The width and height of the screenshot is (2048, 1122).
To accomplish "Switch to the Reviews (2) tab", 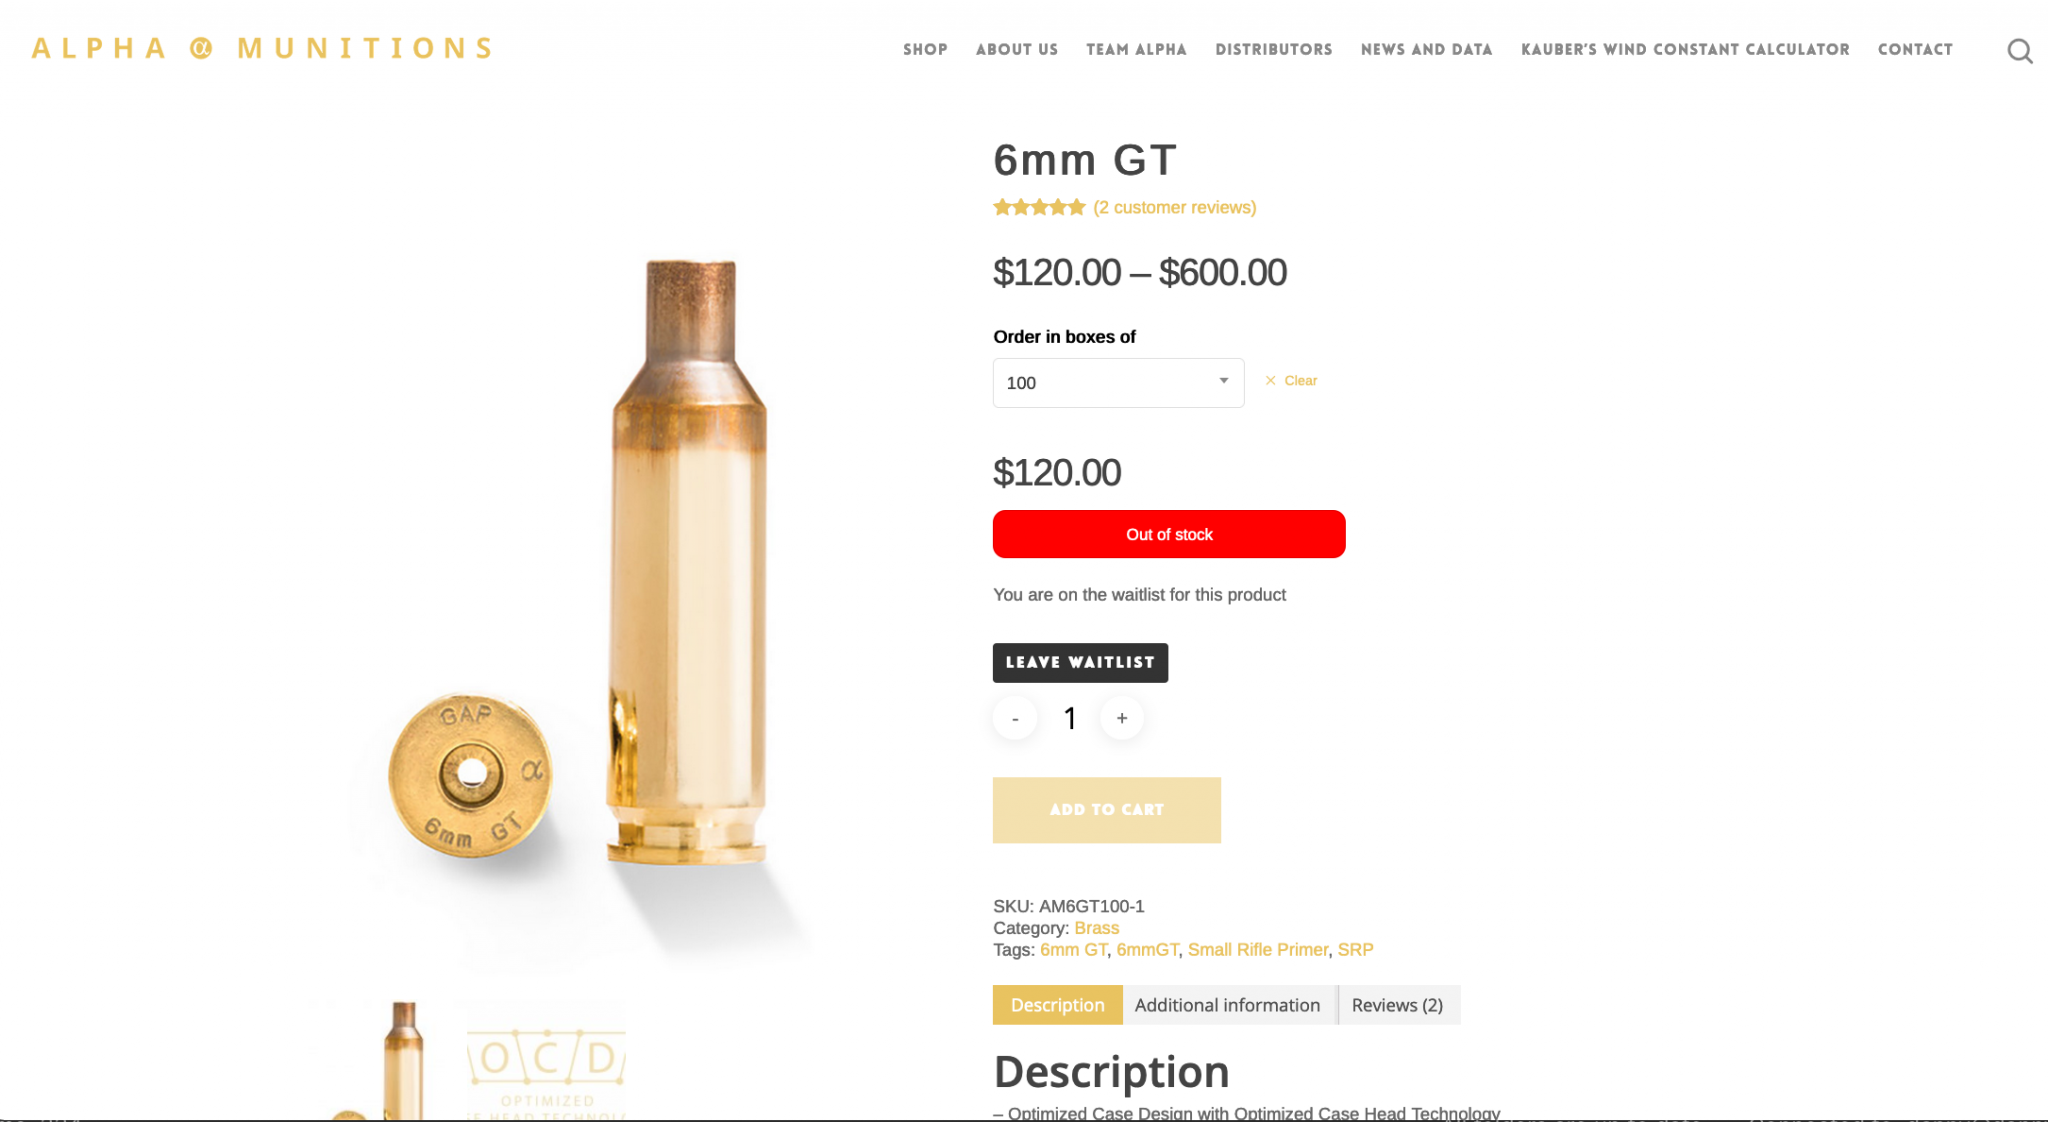I will point(1397,1005).
